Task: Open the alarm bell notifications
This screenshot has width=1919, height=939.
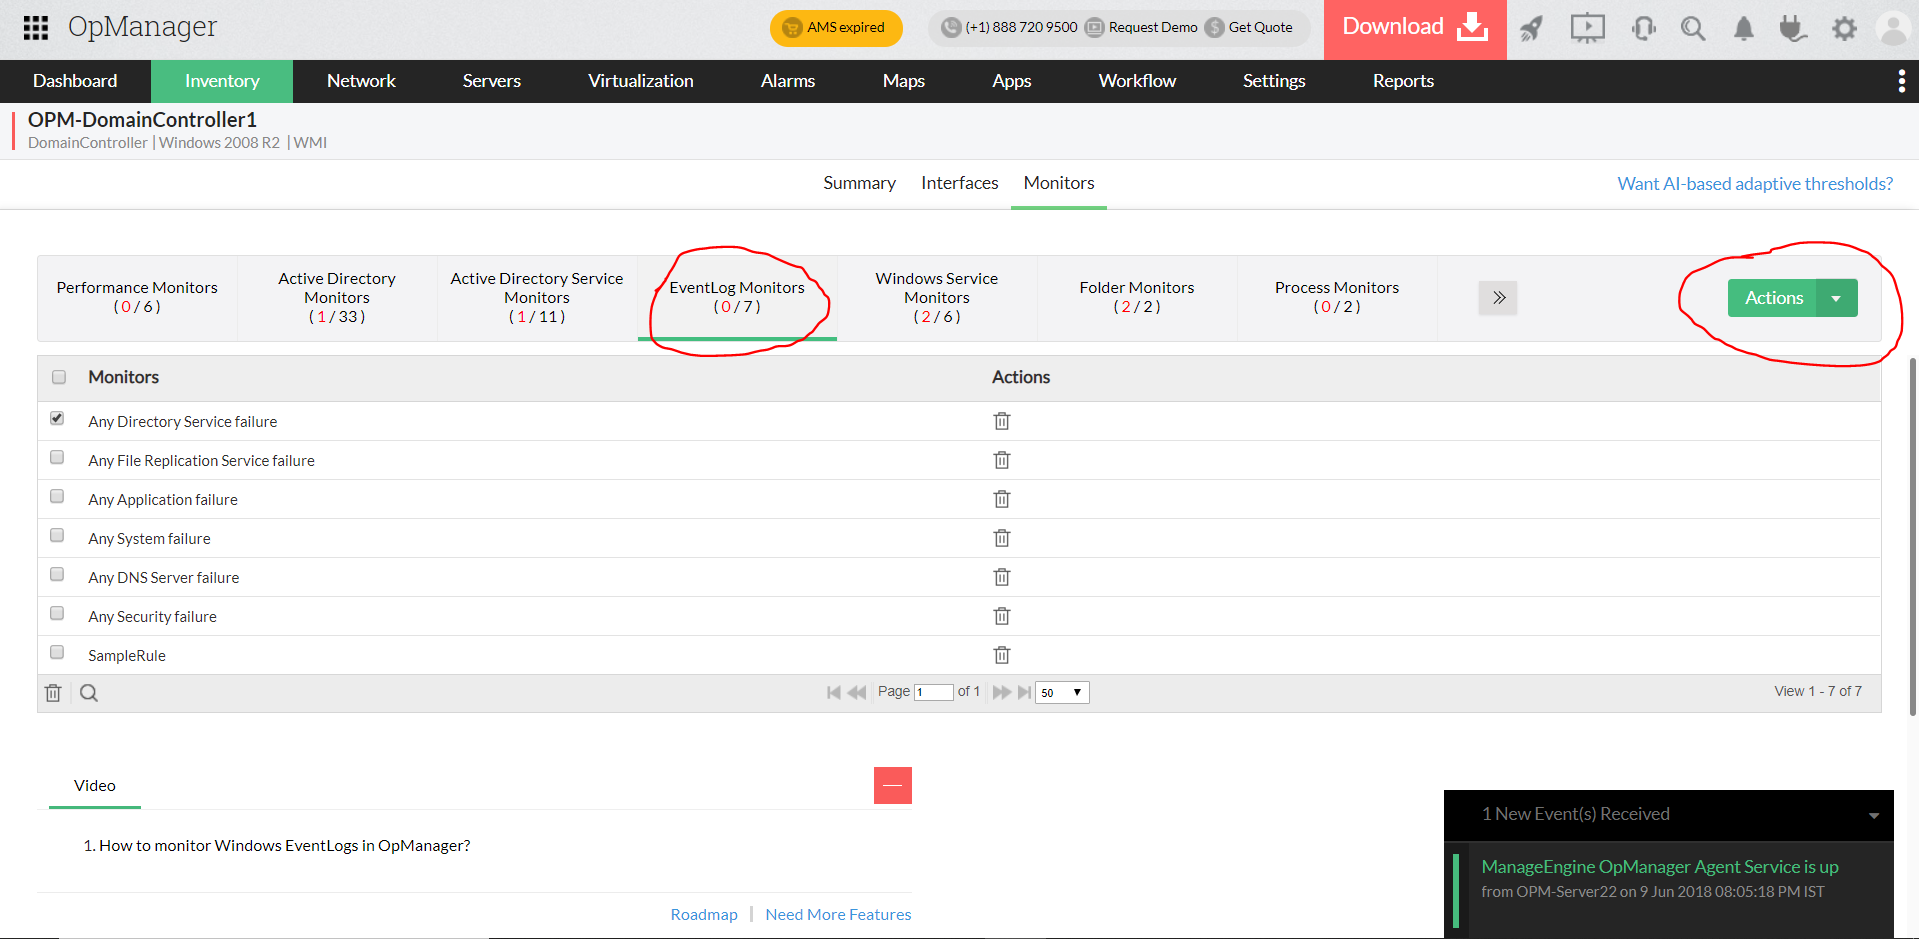Action: [x=1744, y=28]
